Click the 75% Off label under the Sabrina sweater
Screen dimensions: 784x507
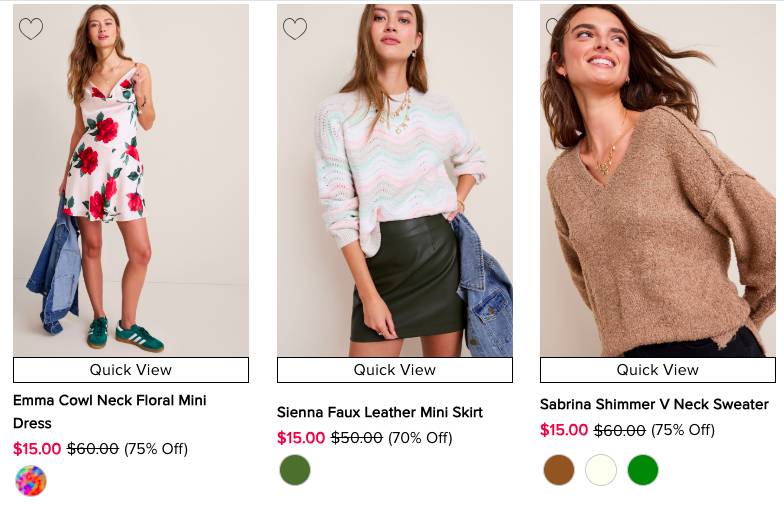[x=683, y=430]
